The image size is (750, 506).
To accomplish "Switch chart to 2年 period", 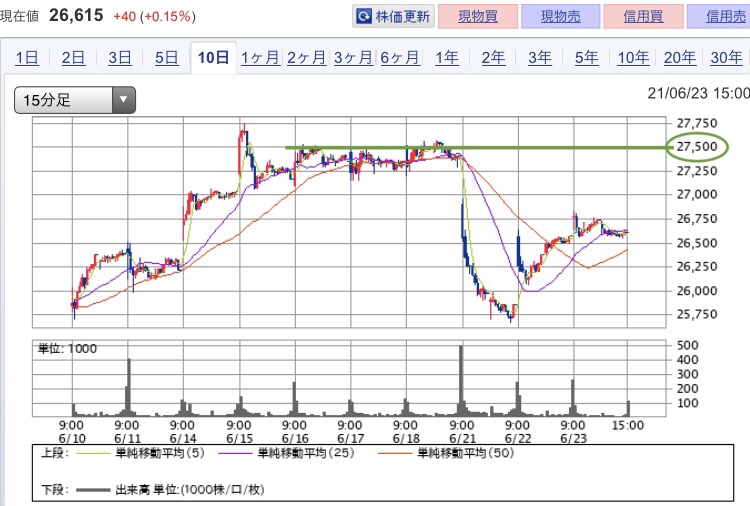I will tap(493, 58).
